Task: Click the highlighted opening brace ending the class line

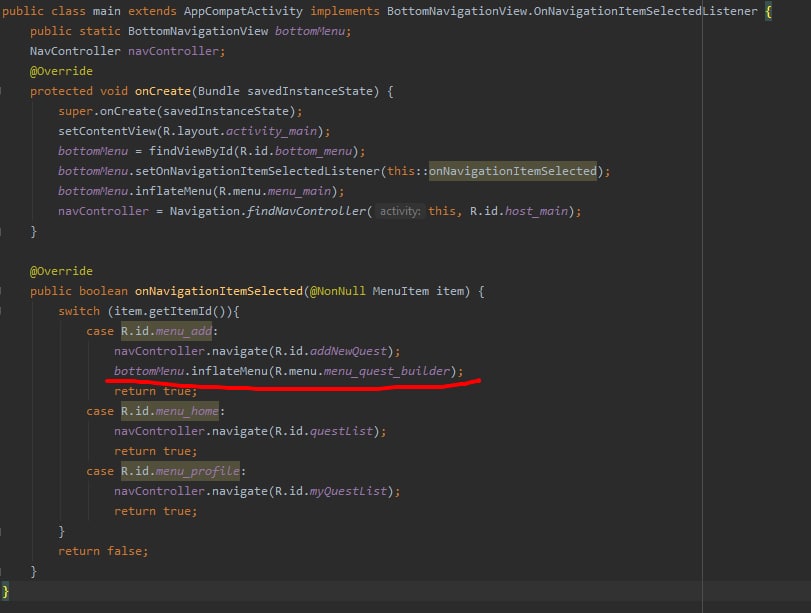Action: [x=768, y=11]
